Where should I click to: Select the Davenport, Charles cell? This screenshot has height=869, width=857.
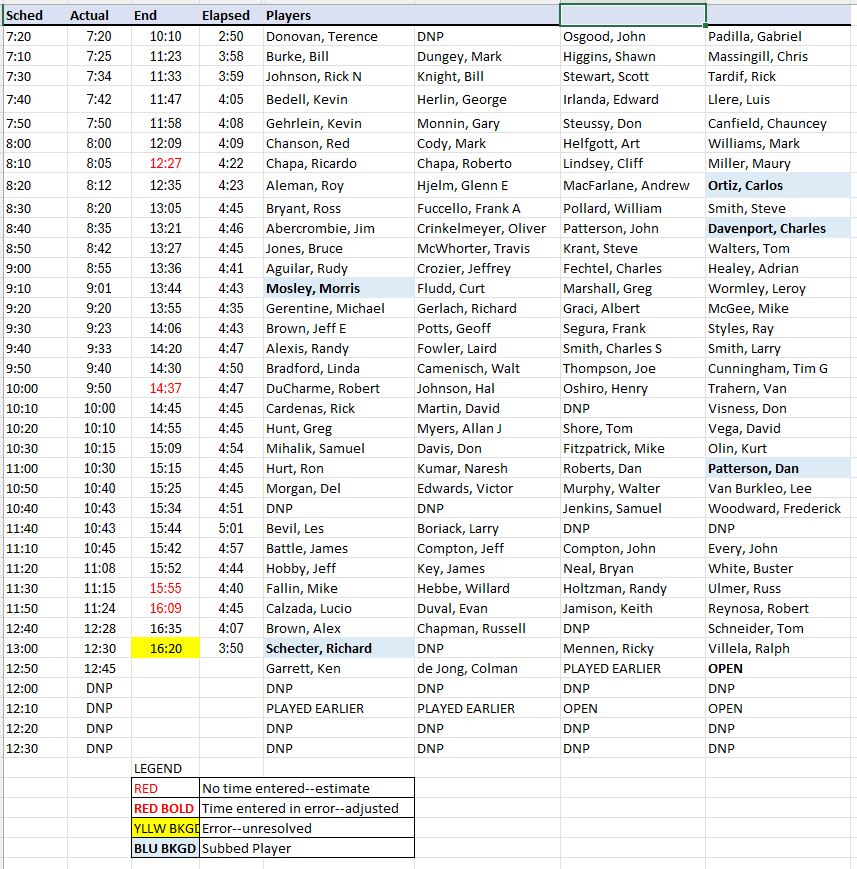click(778, 228)
